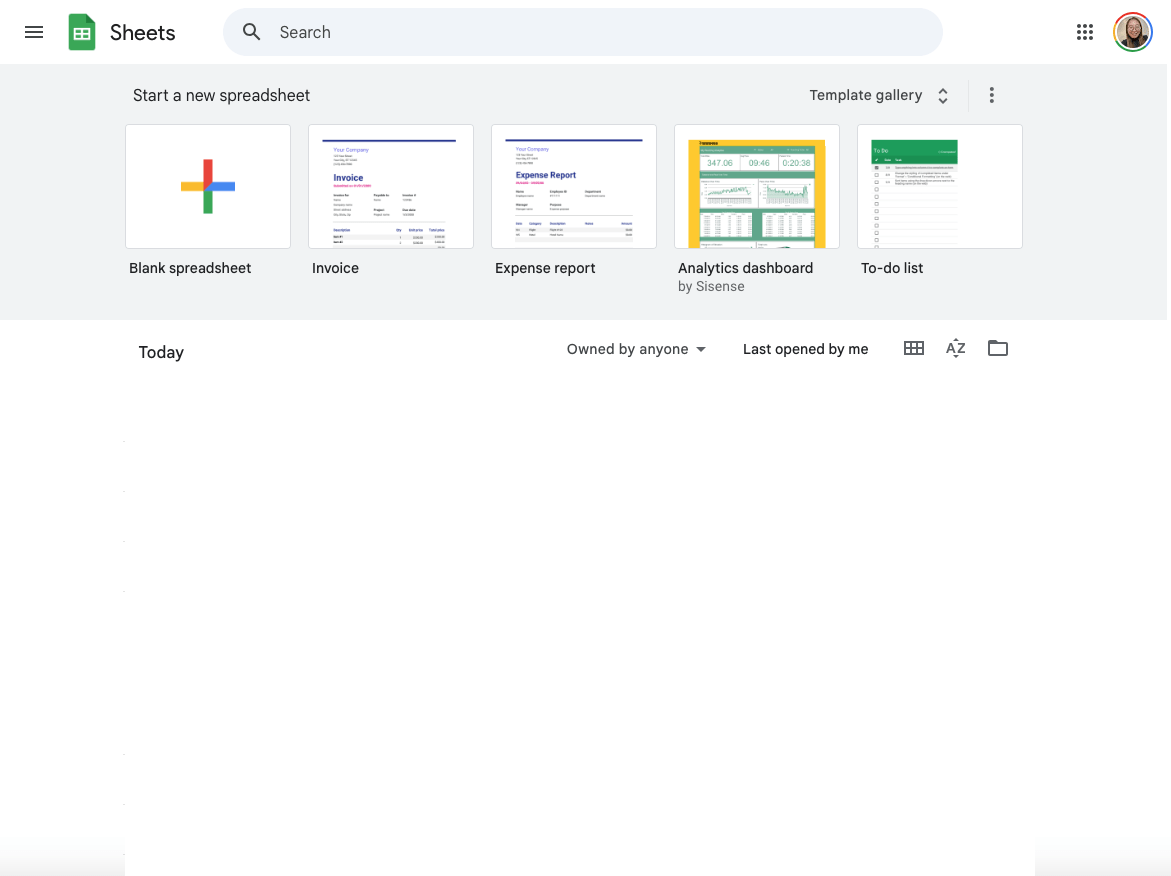
Task: Switch to grid view icon
Action: [x=914, y=348]
